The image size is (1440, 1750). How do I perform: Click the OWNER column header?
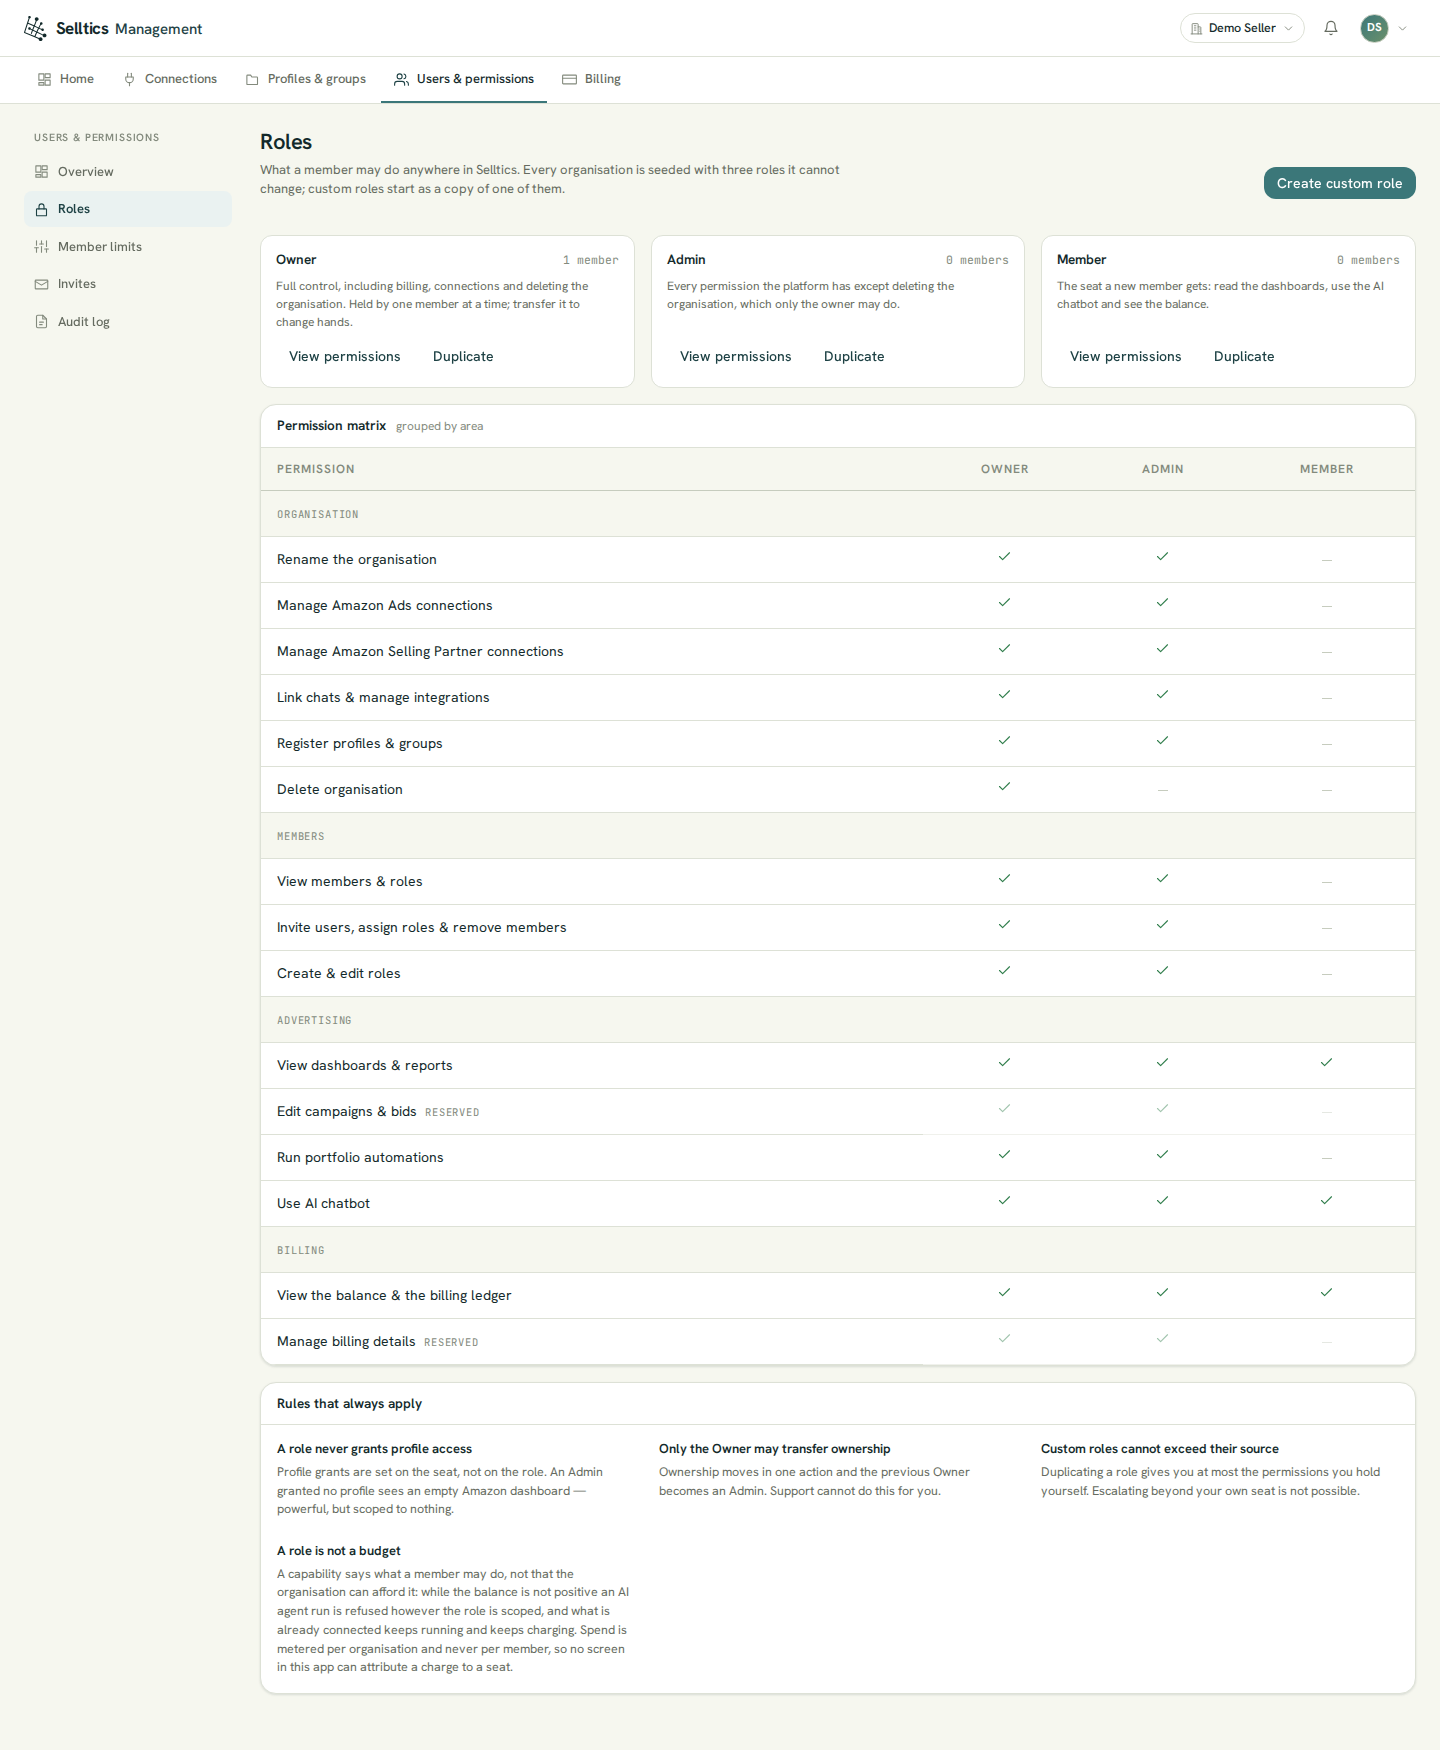pyautogui.click(x=1004, y=469)
